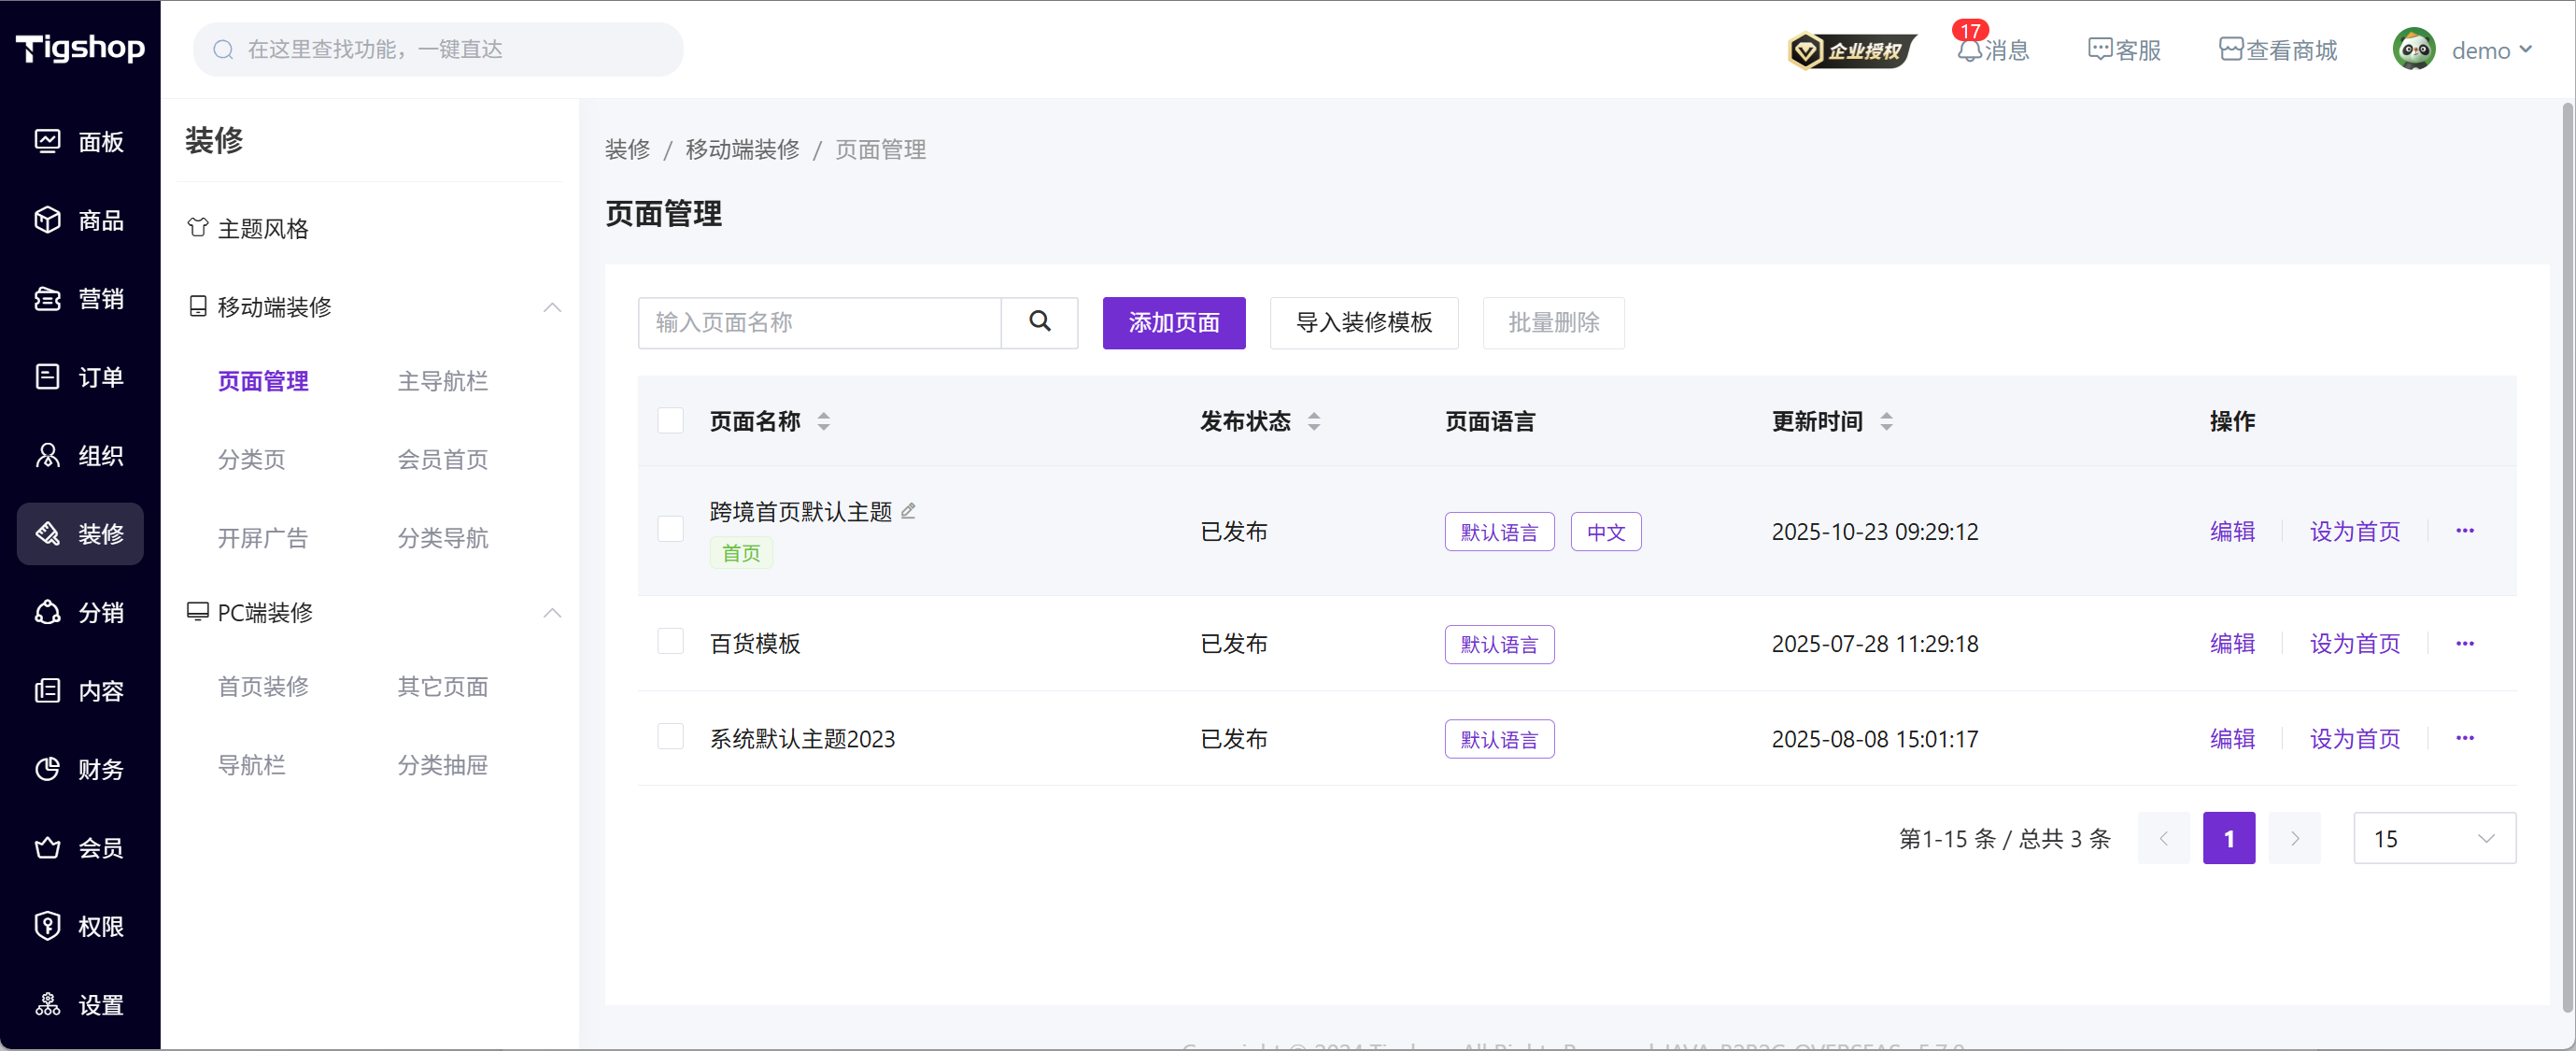Sort by 更新时间 column arrows
The width and height of the screenshot is (2576, 1051).
pyautogui.click(x=1886, y=421)
